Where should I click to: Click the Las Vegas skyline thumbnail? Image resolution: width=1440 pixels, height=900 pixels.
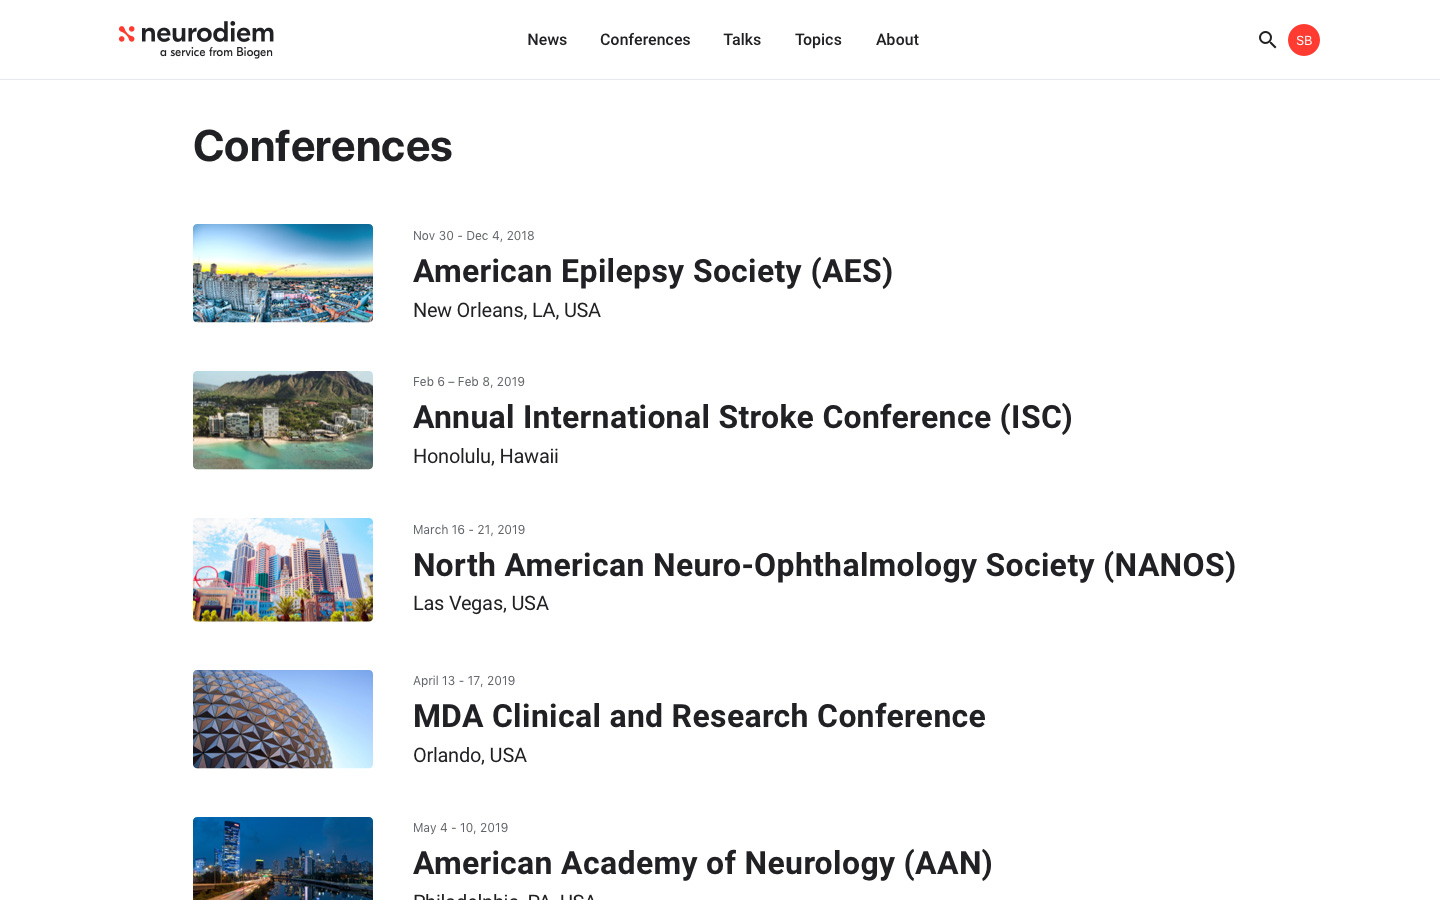click(283, 569)
